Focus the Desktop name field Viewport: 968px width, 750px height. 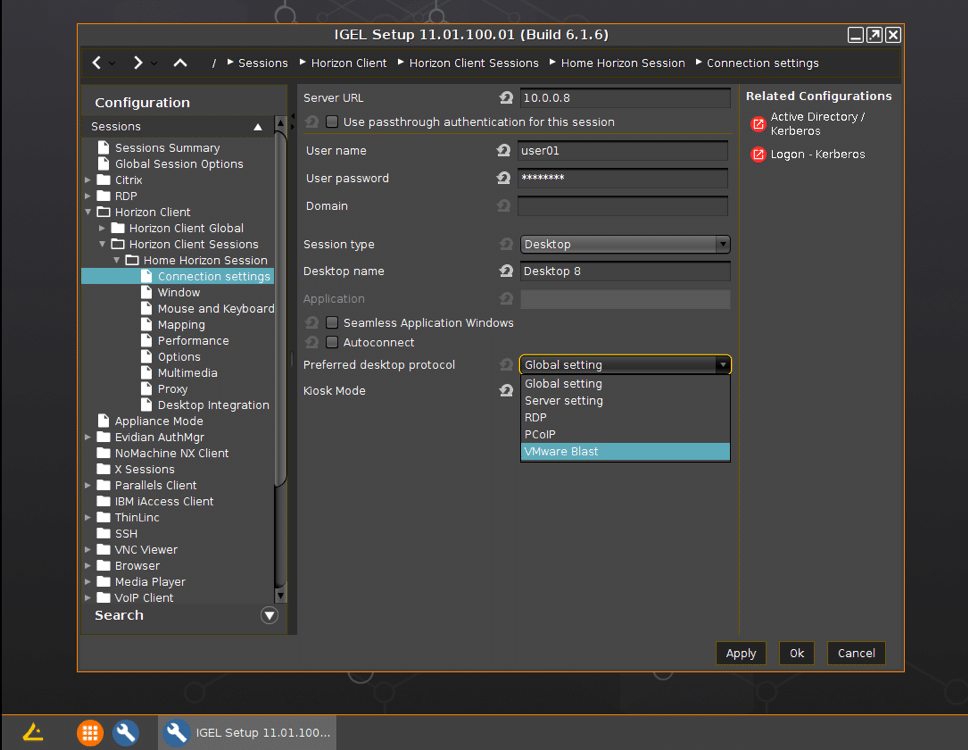click(x=625, y=271)
